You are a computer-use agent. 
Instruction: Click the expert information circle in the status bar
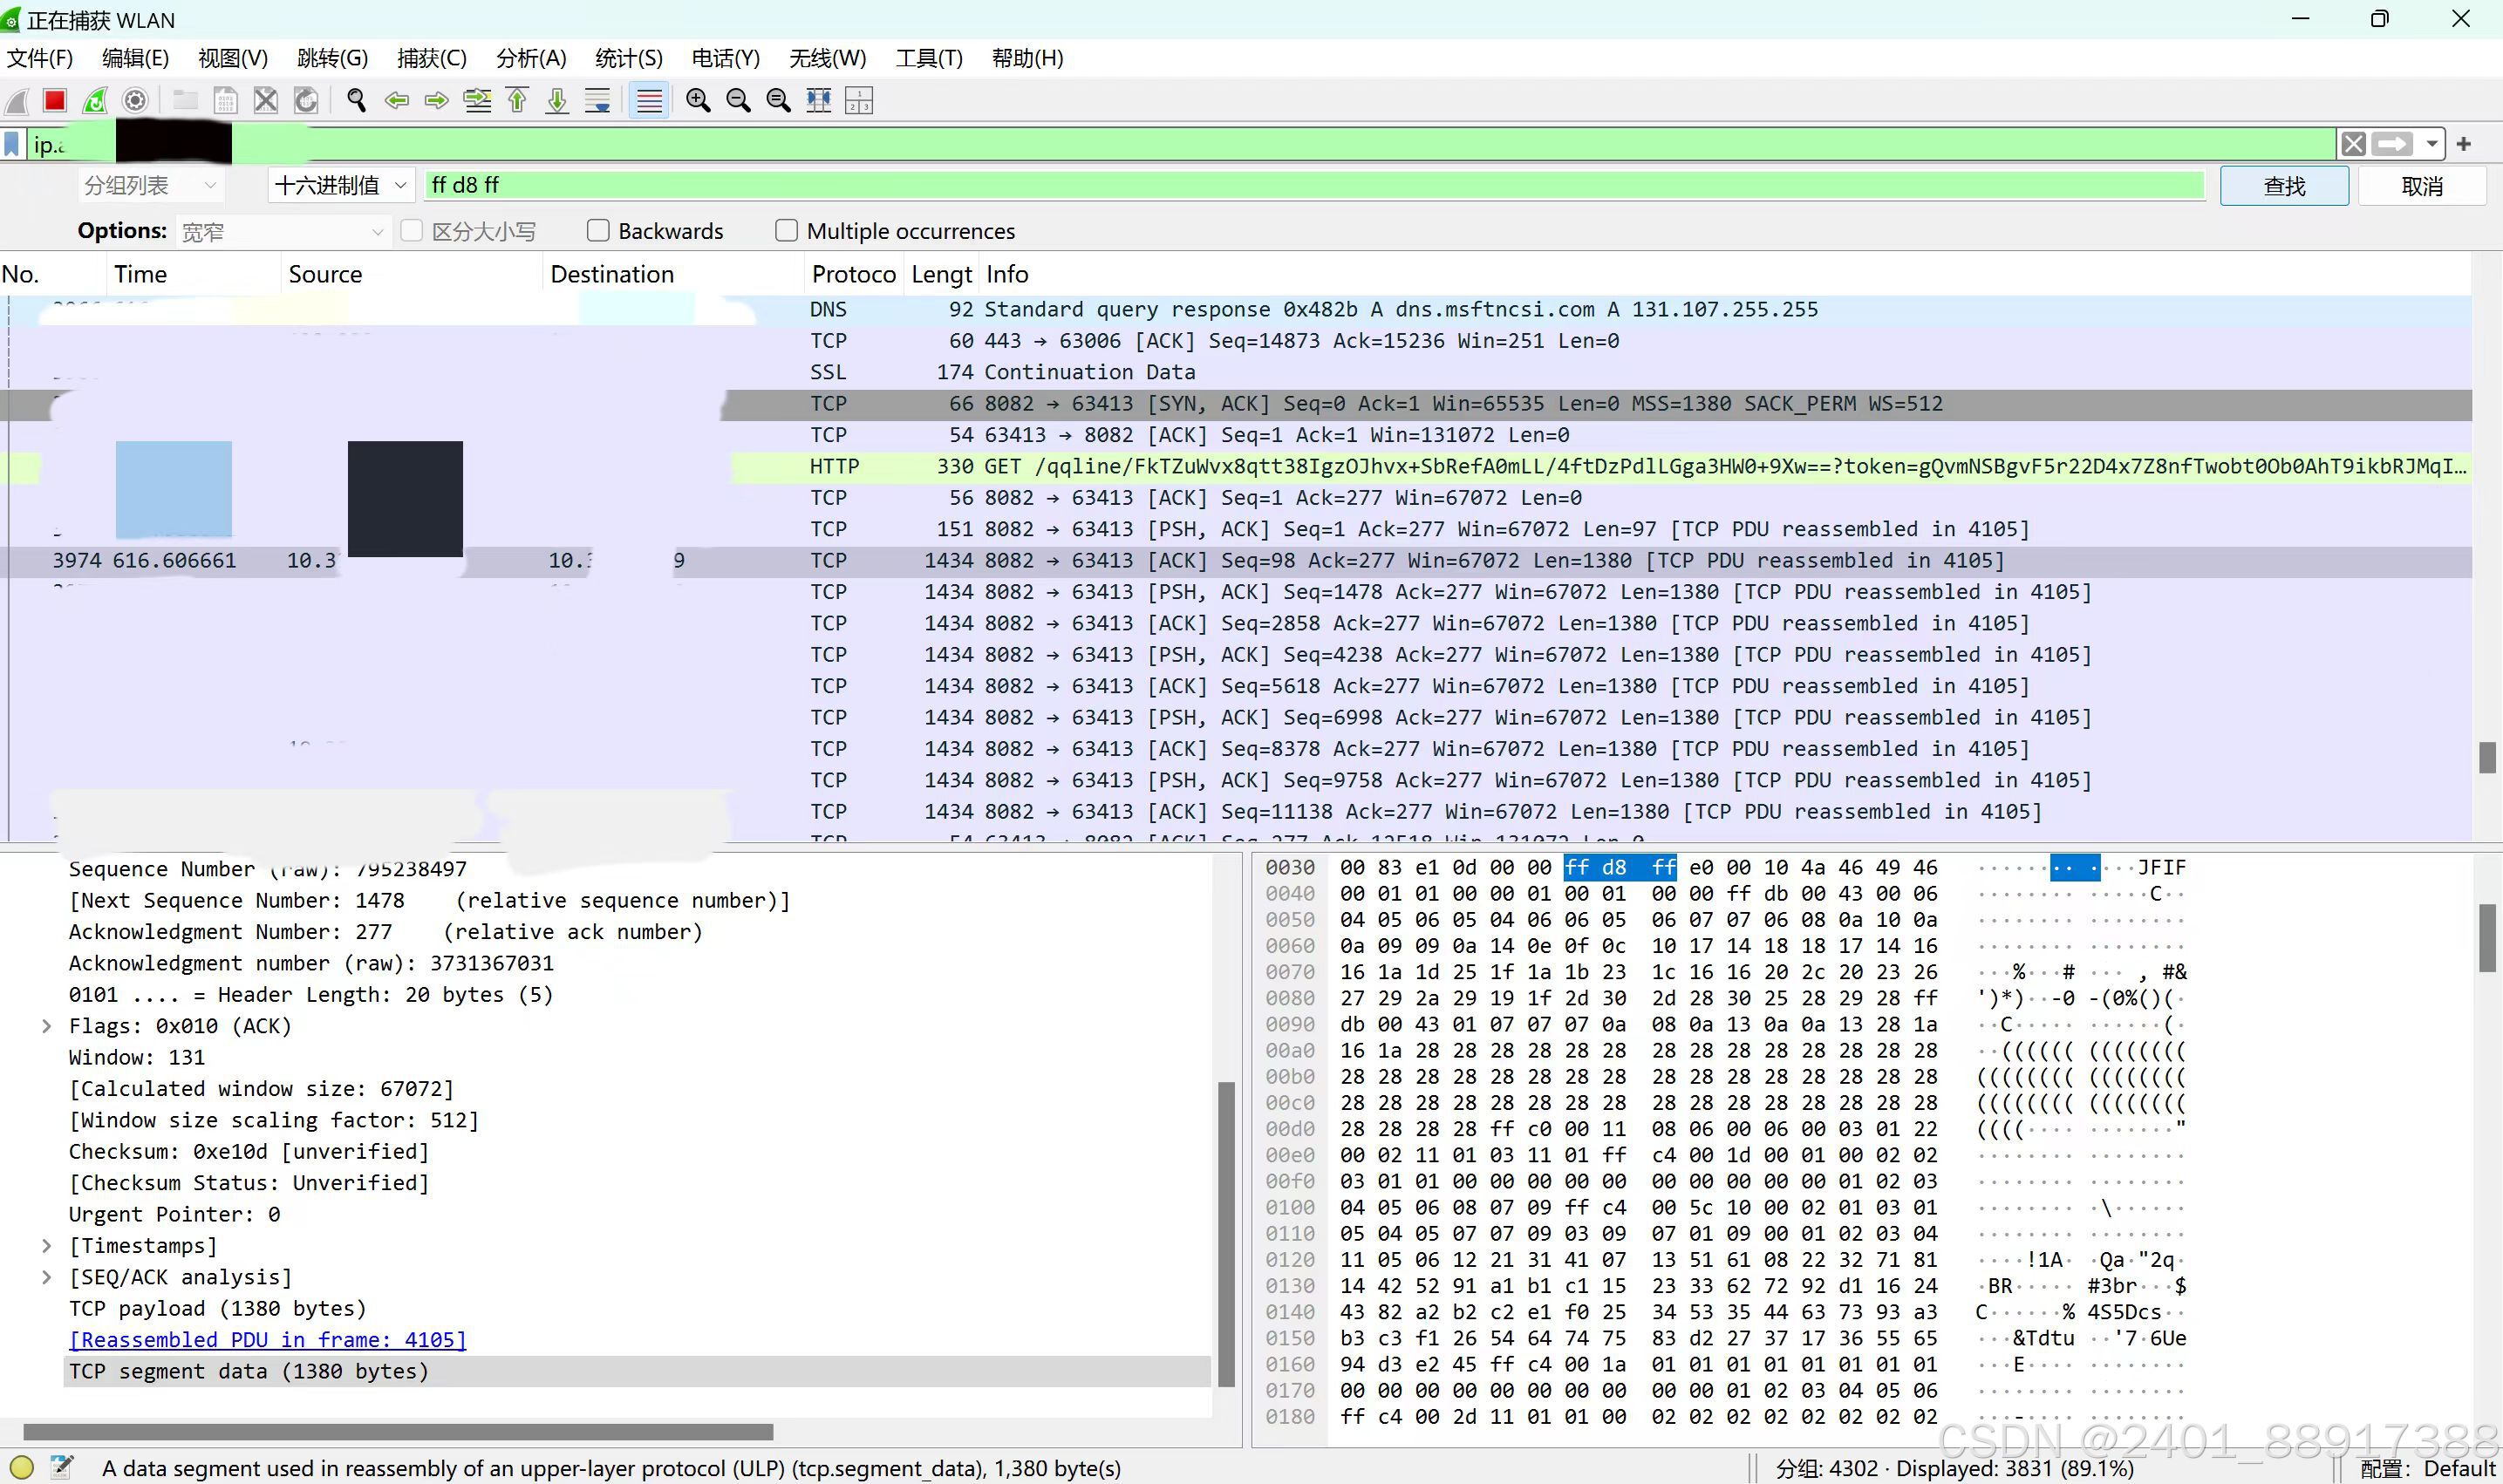[21, 1467]
